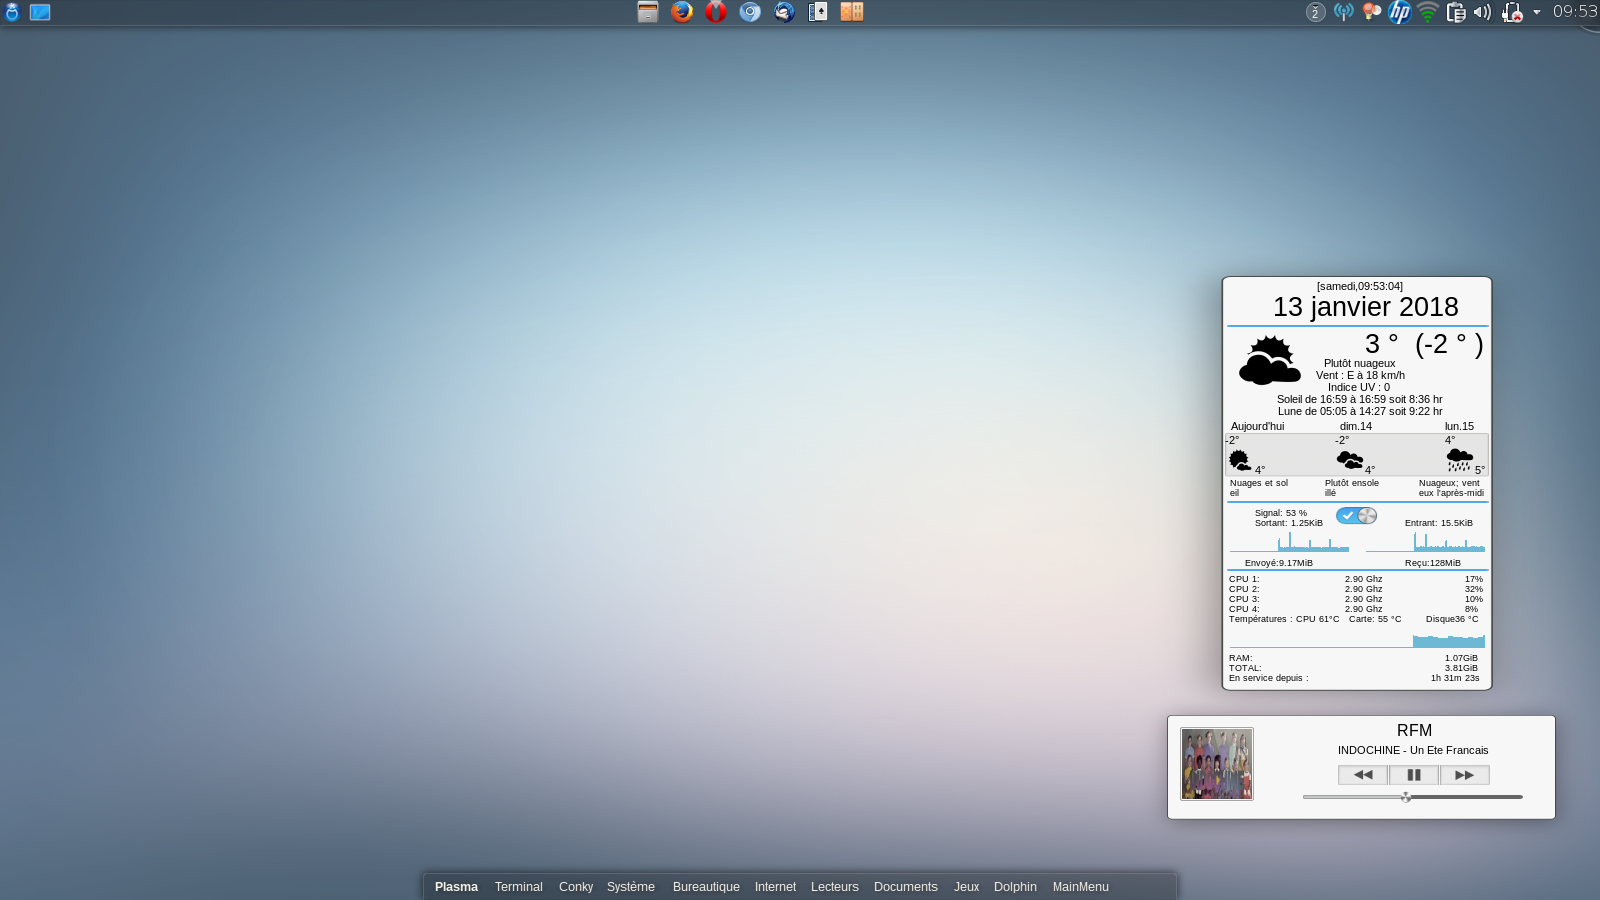Screen dimensions: 1600x900
Task: Open the Internet menu
Action: (775, 887)
